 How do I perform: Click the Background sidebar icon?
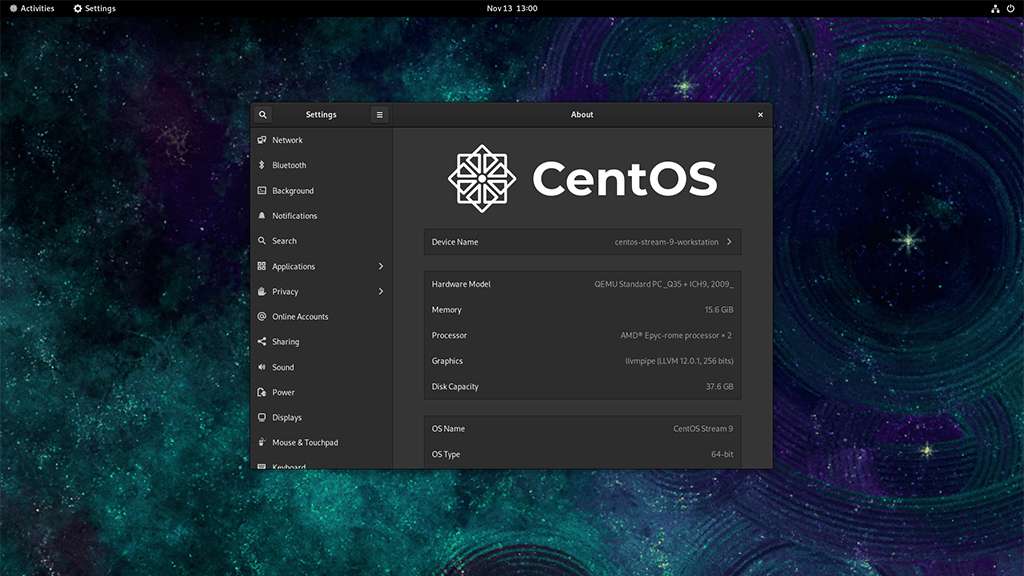[262, 191]
